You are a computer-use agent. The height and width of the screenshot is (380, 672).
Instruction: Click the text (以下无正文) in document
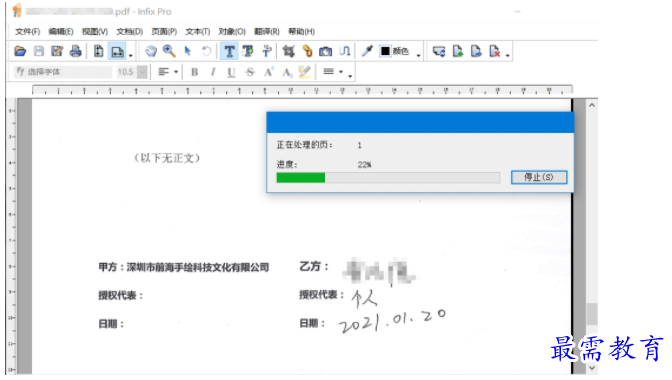(167, 158)
